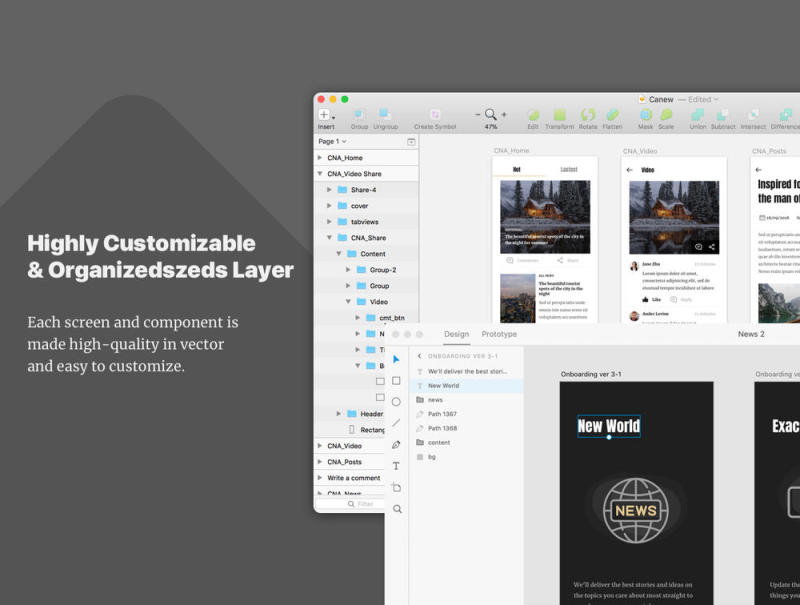Select the Rectangle tool in Adobe XD
This screenshot has height=605, width=800.
396,381
